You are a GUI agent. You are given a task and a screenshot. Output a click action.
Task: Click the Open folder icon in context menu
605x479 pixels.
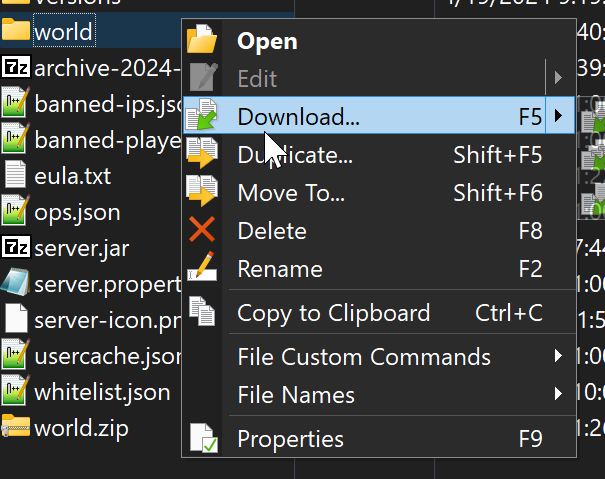pyautogui.click(x=202, y=41)
